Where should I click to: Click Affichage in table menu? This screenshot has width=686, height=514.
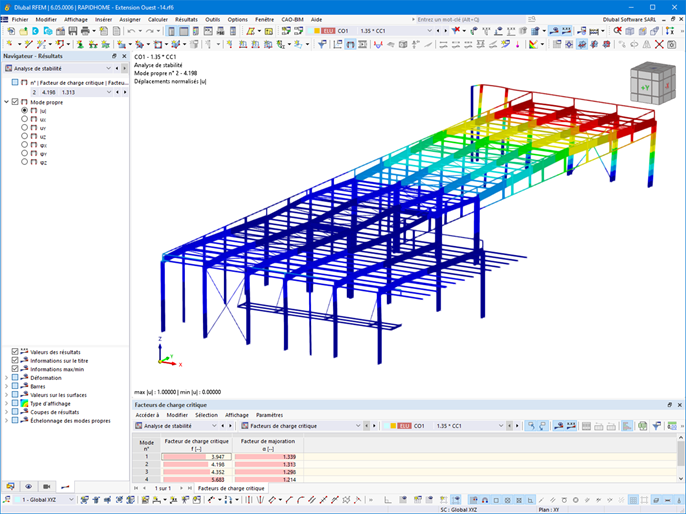(x=237, y=415)
